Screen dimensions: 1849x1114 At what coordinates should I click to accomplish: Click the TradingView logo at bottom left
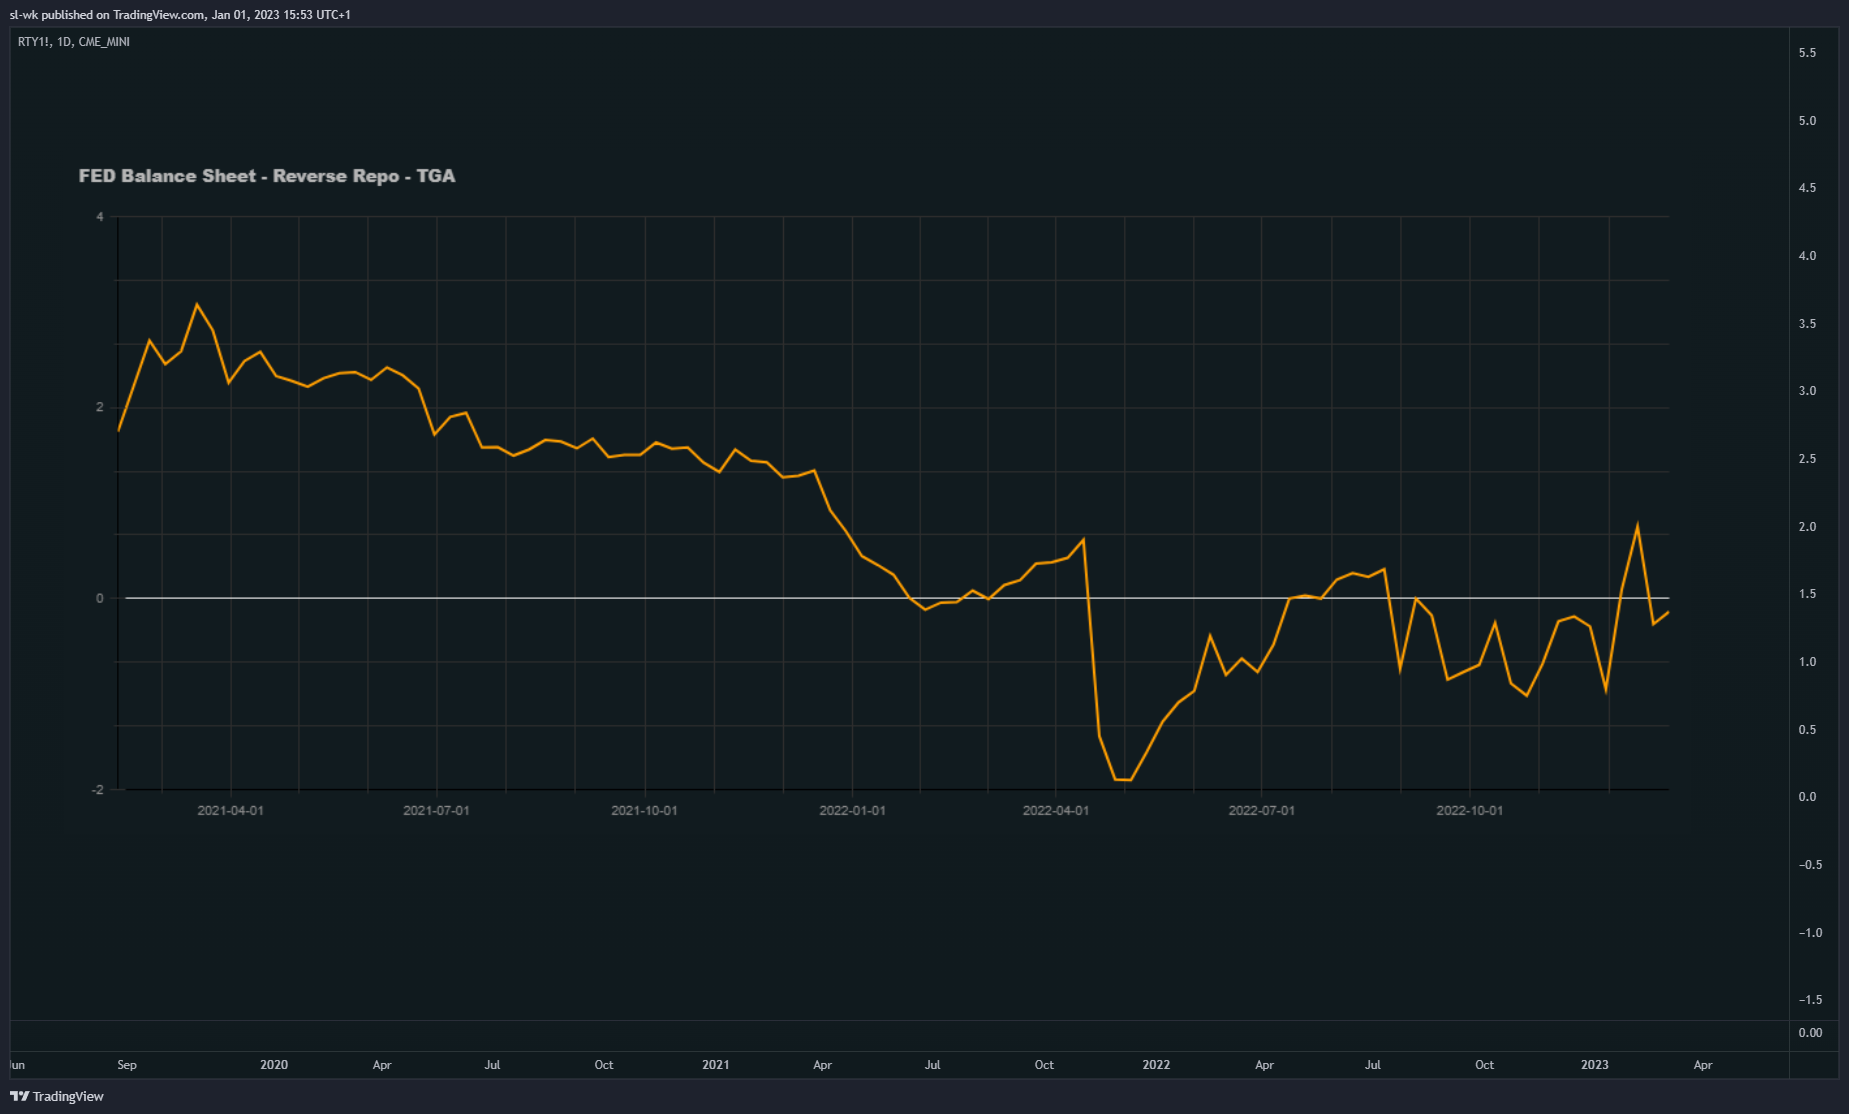pyautogui.click(x=57, y=1096)
